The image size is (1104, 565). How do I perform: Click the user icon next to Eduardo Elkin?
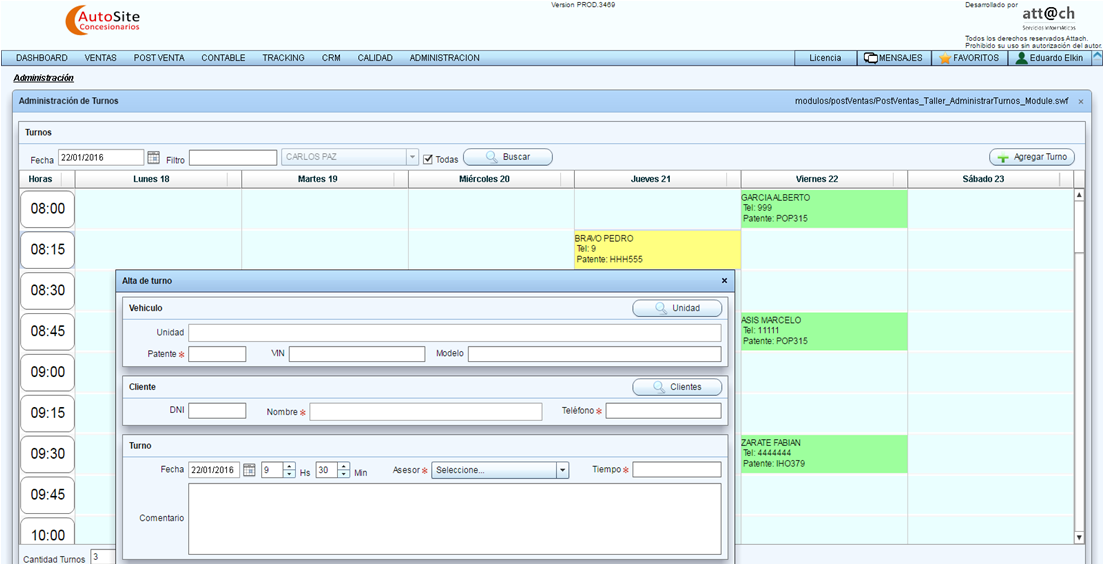pyautogui.click(x=1021, y=58)
